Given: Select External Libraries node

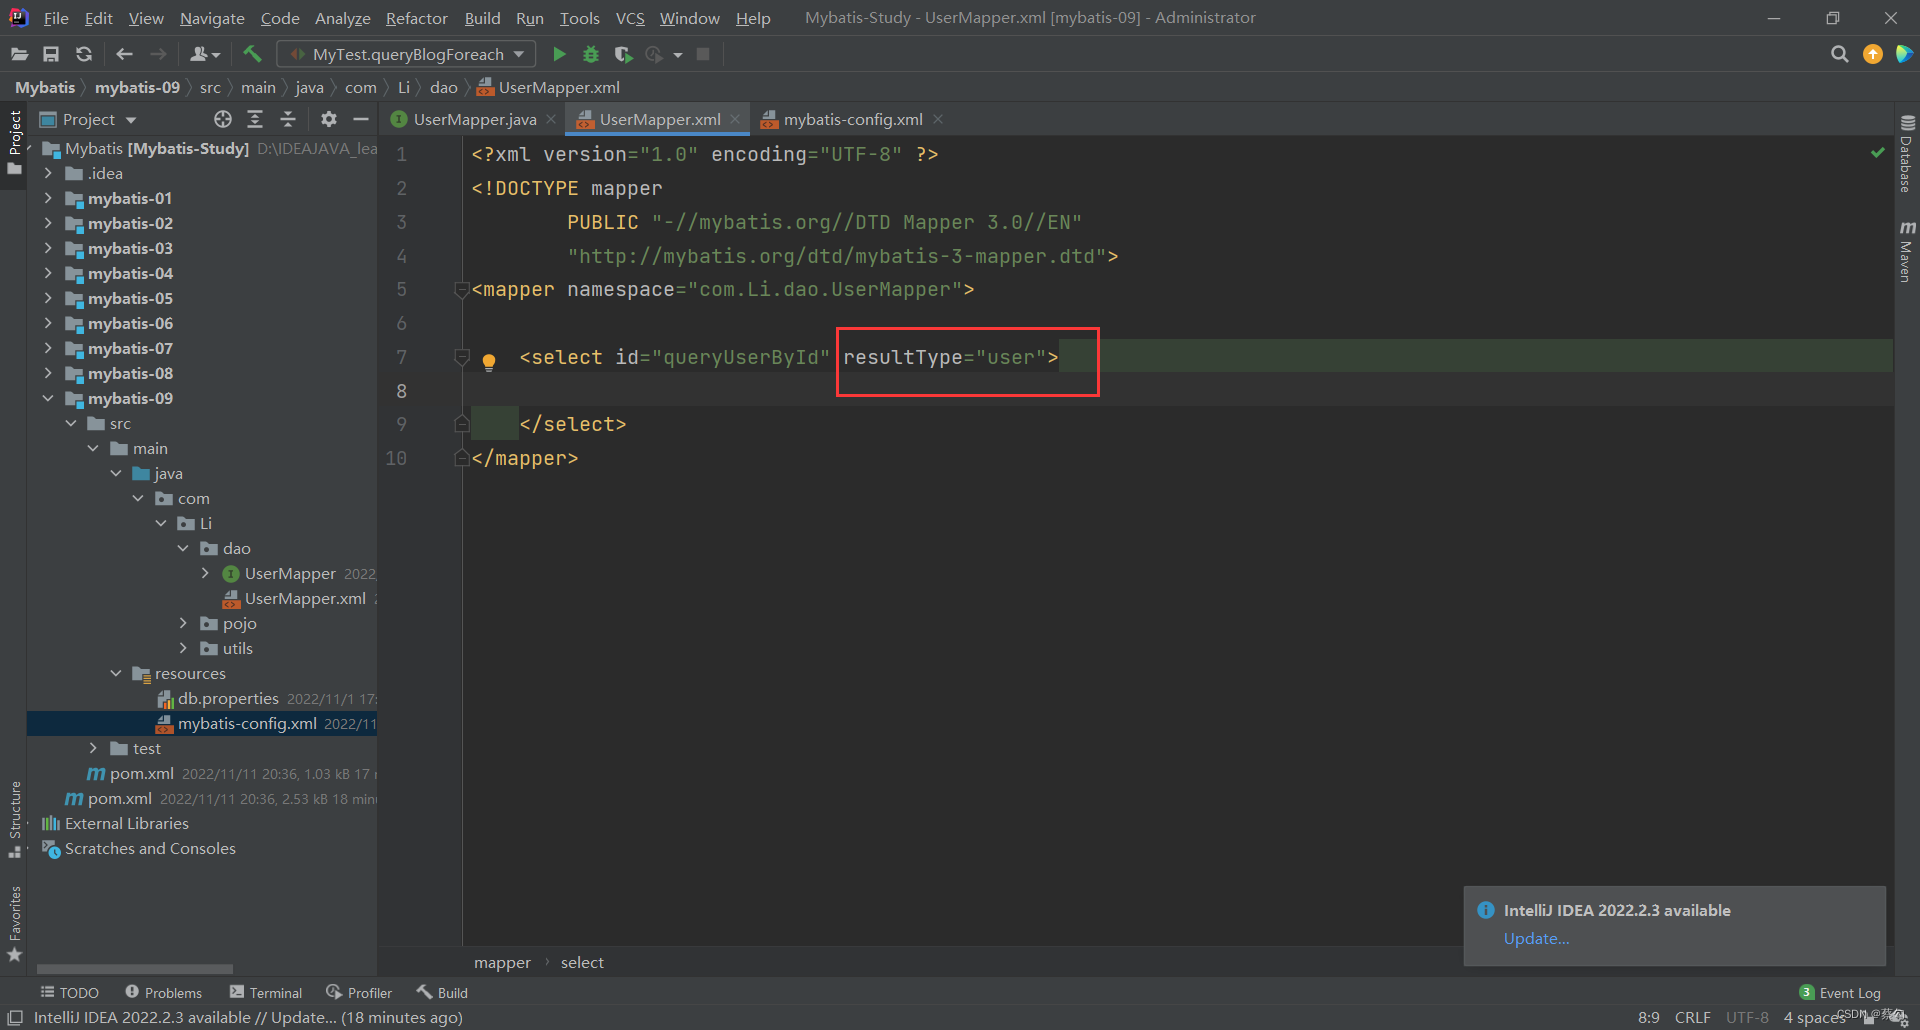Looking at the screenshot, I should tap(126, 823).
